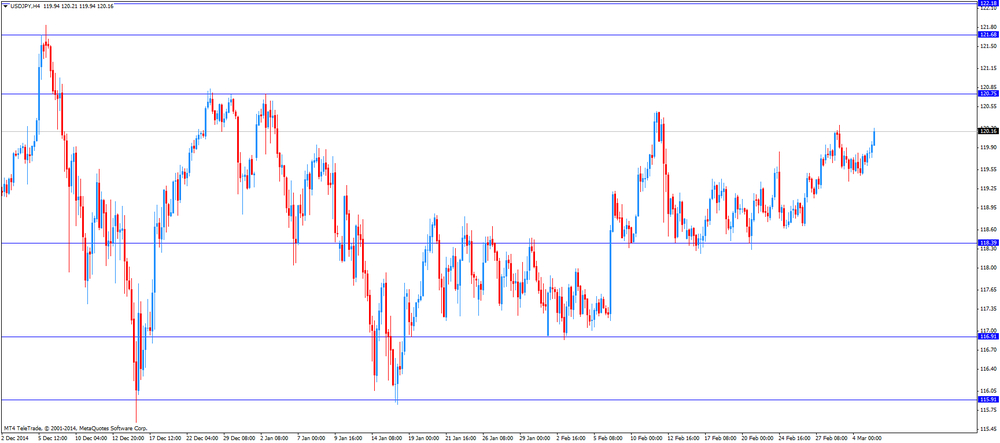
Task: Click the 116.40 price scale value
Action: 988,369
